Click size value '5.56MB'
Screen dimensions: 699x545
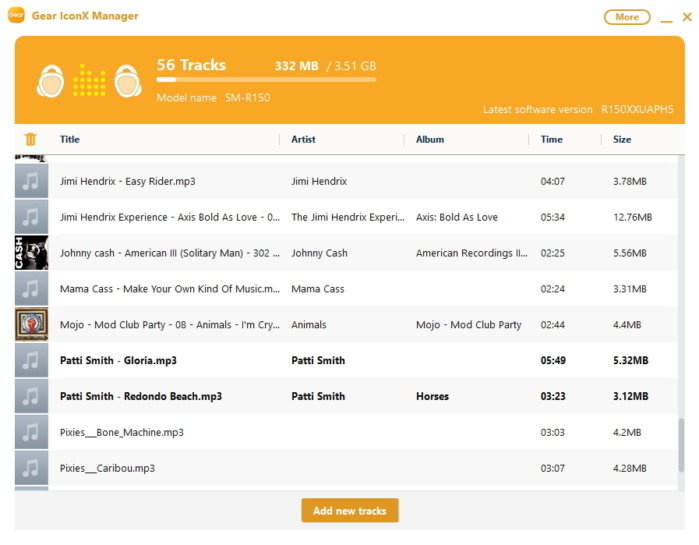tap(629, 253)
